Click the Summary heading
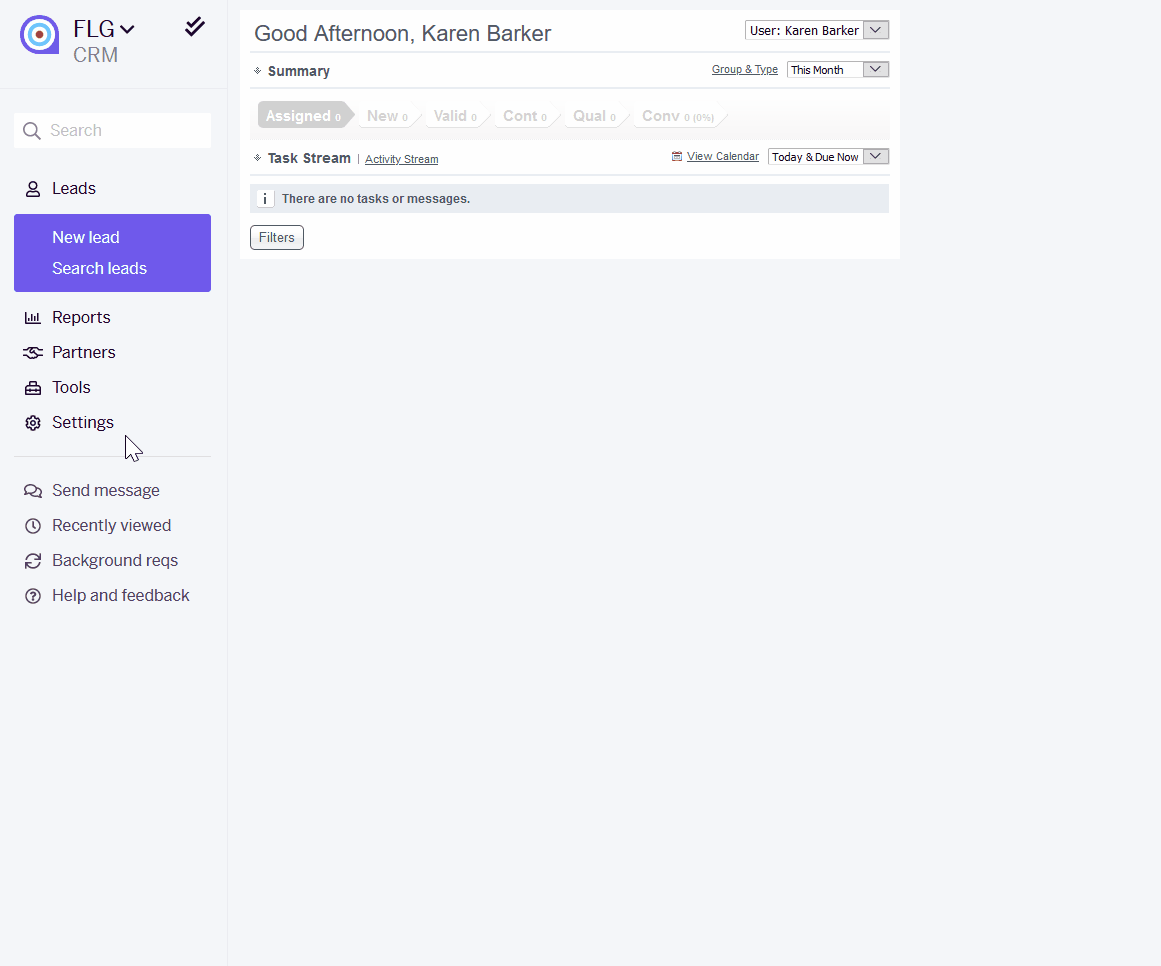The image size is (1161, 966). click(x=298, y=71)
